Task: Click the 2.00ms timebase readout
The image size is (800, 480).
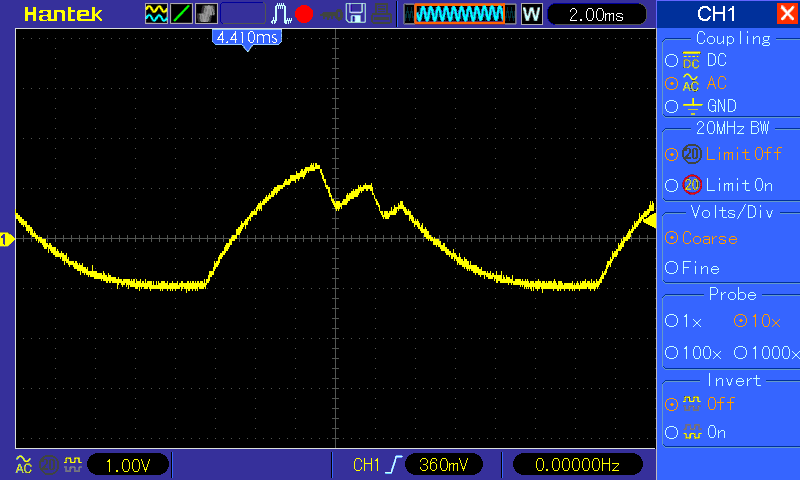Action: pyautogui.click(x=596, y=14)
